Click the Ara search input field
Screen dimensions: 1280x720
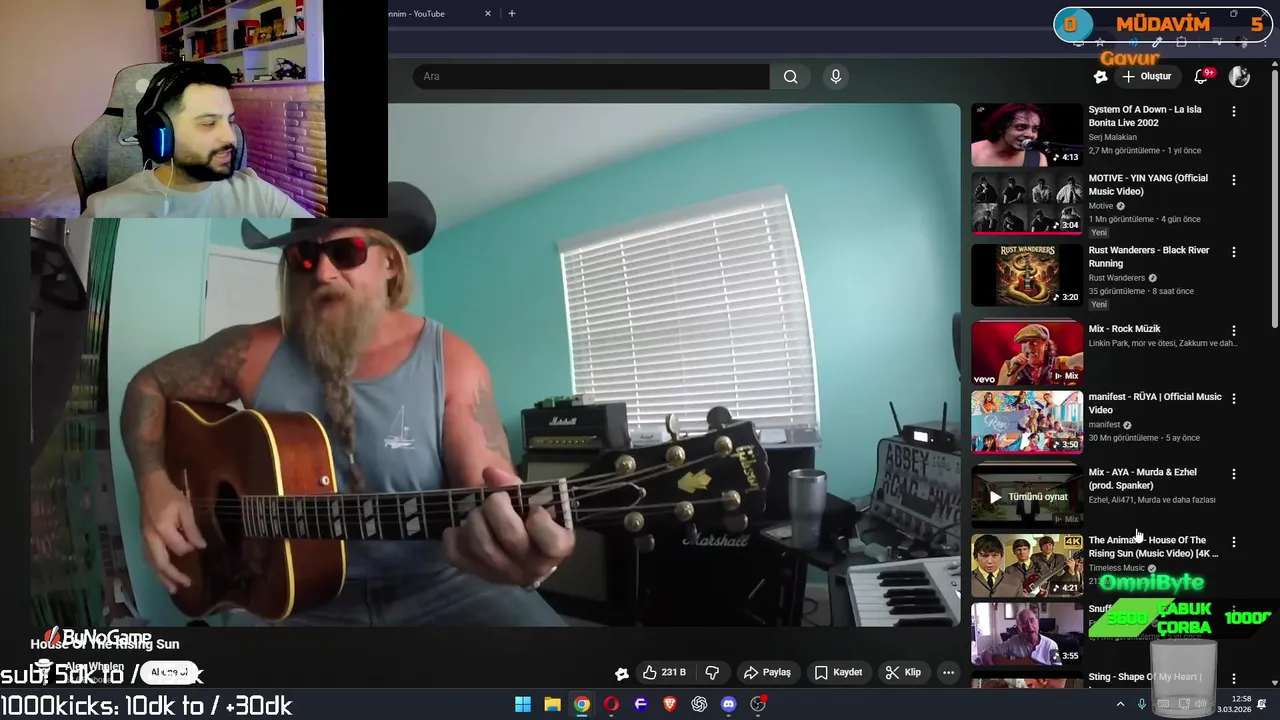pos(591,76)
